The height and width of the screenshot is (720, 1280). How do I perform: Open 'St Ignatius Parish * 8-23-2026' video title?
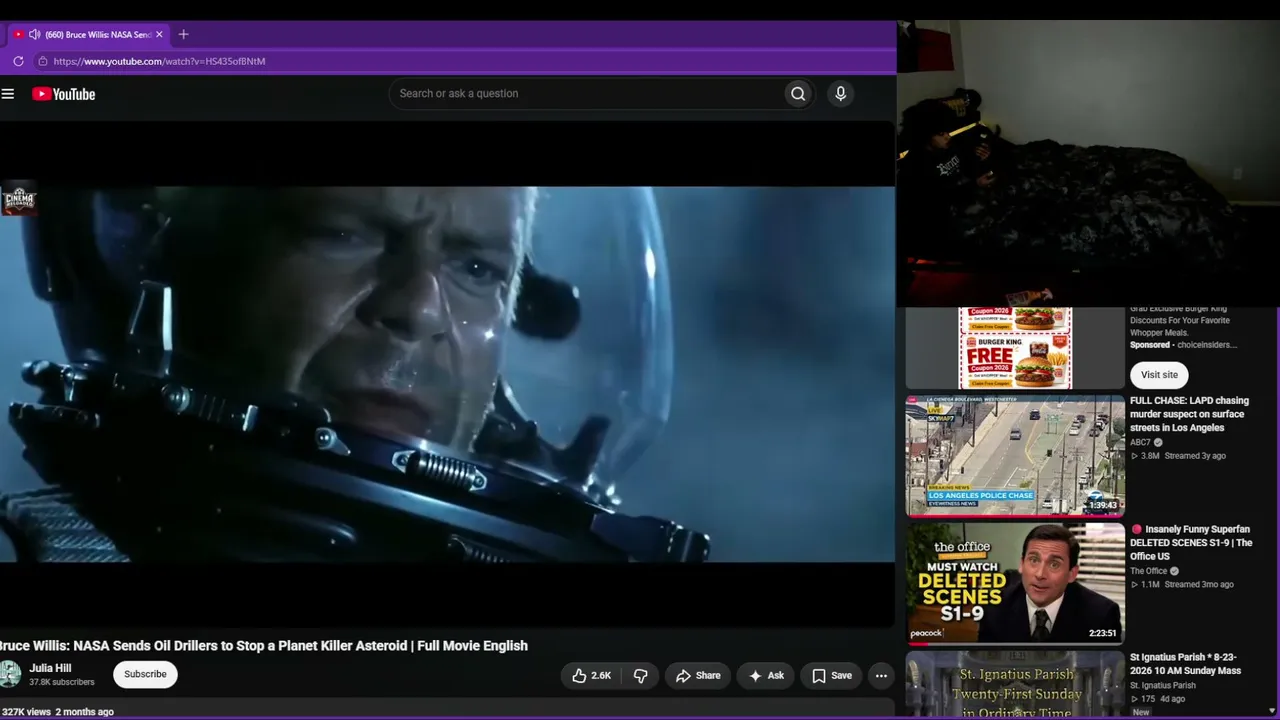pyautogui.click(x=1185, y=664)
